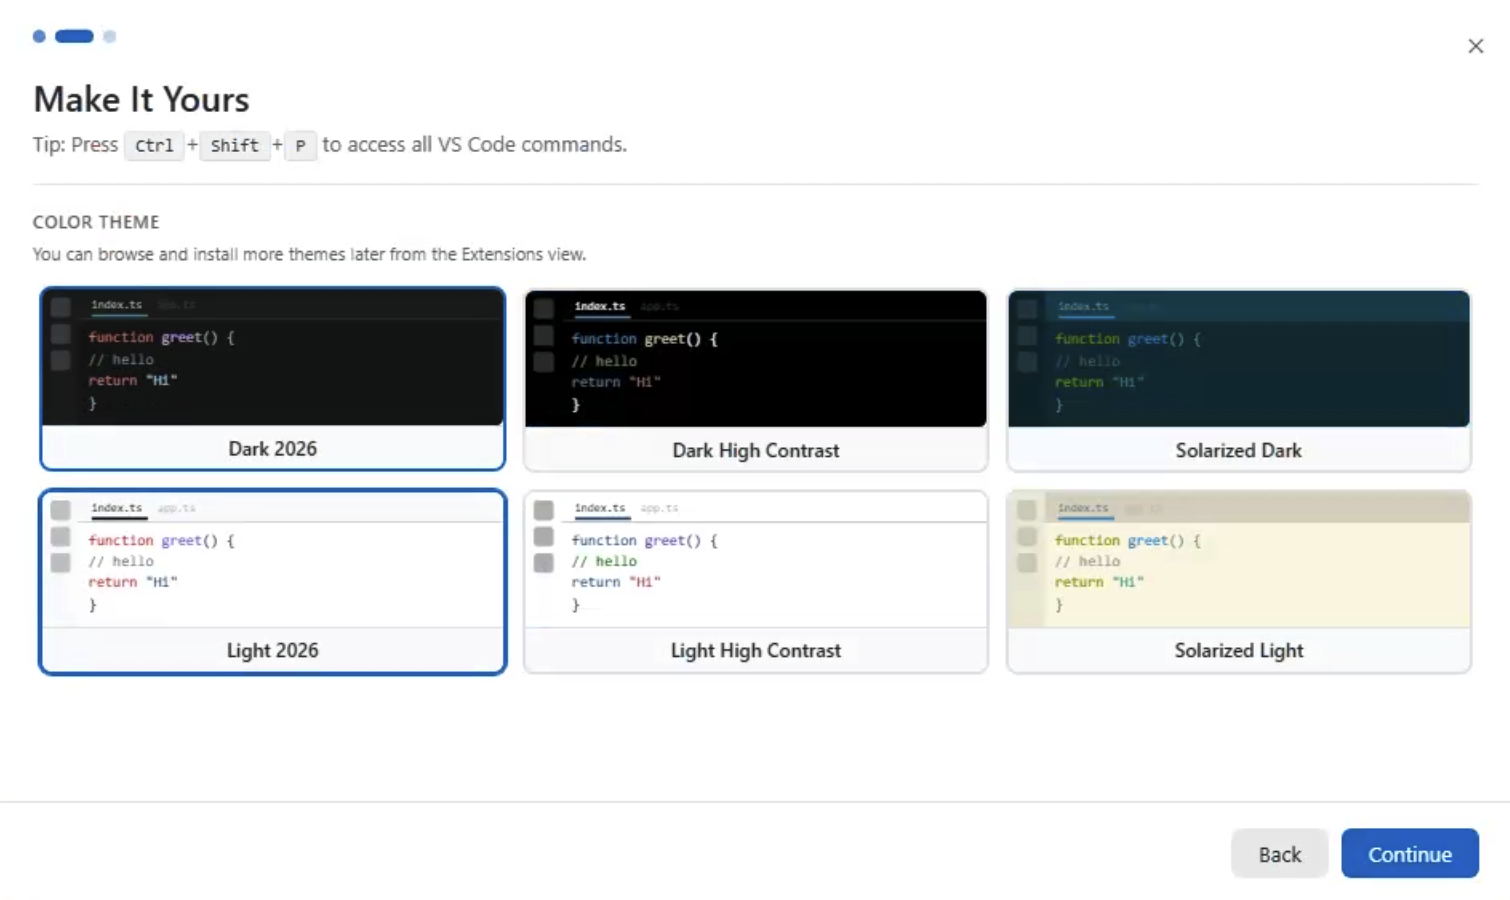Click the P key label in the tip
The image size is (1510, 900).
(x=300, y=145)
